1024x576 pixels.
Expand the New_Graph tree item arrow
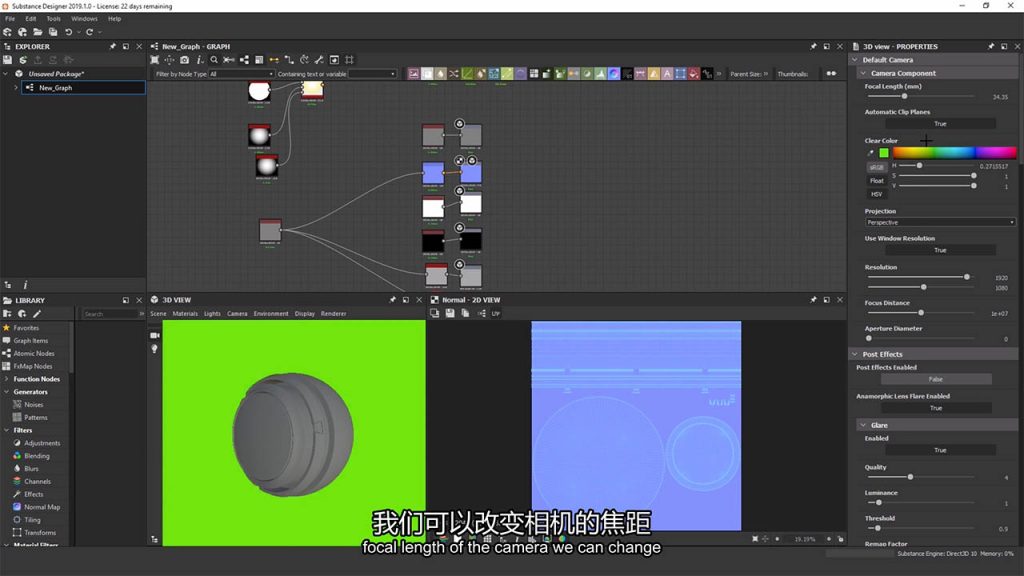tap(16, 88)
